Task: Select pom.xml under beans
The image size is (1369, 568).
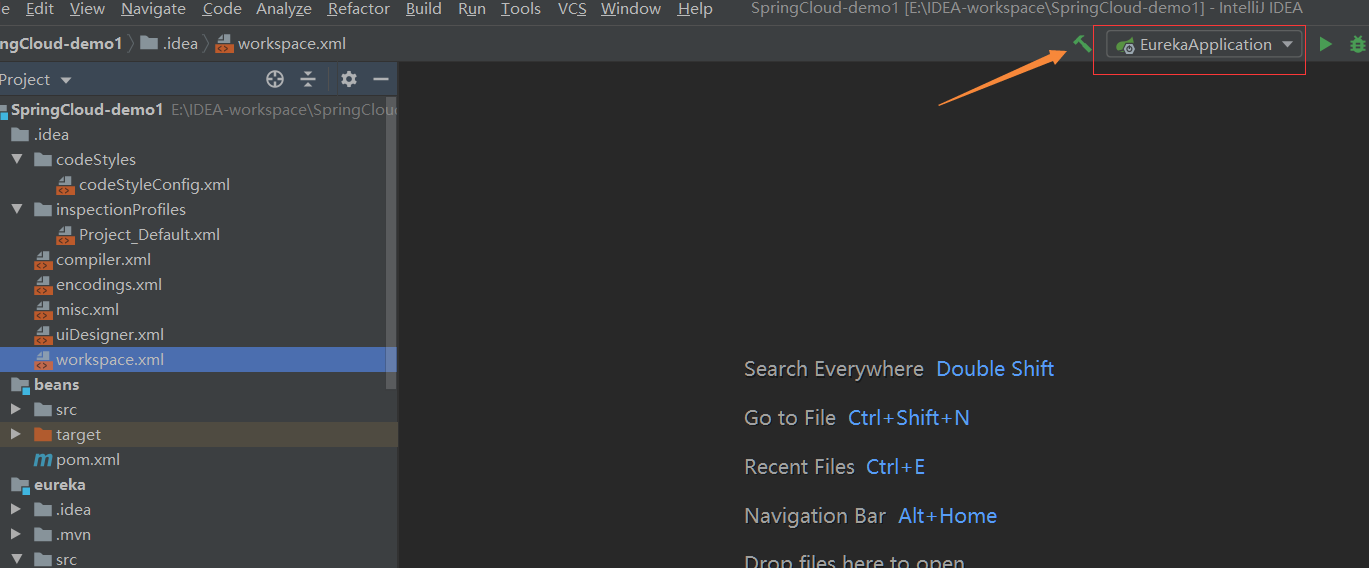Action: [88, 460]
